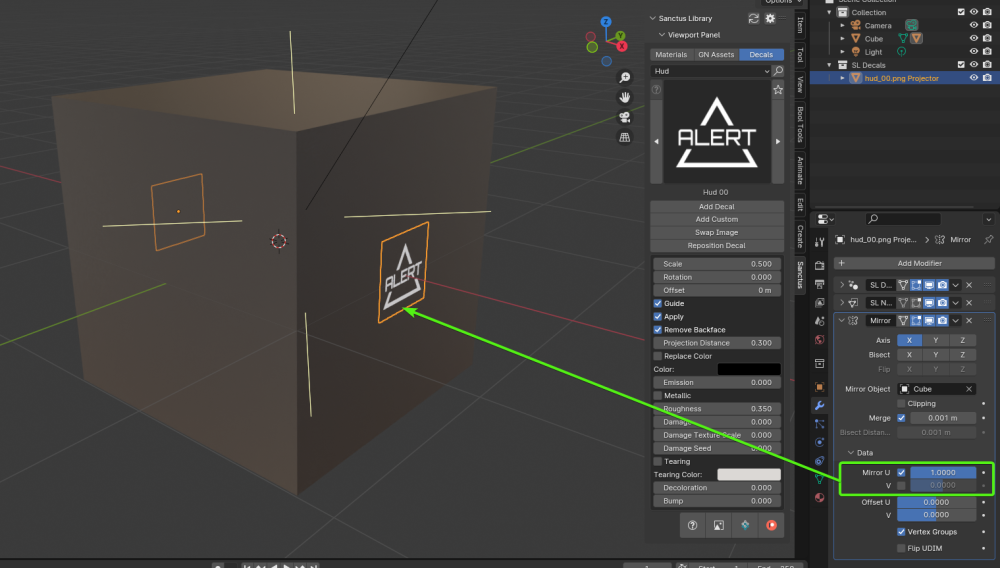Toggle the Guide checkbox

[658, 303]
